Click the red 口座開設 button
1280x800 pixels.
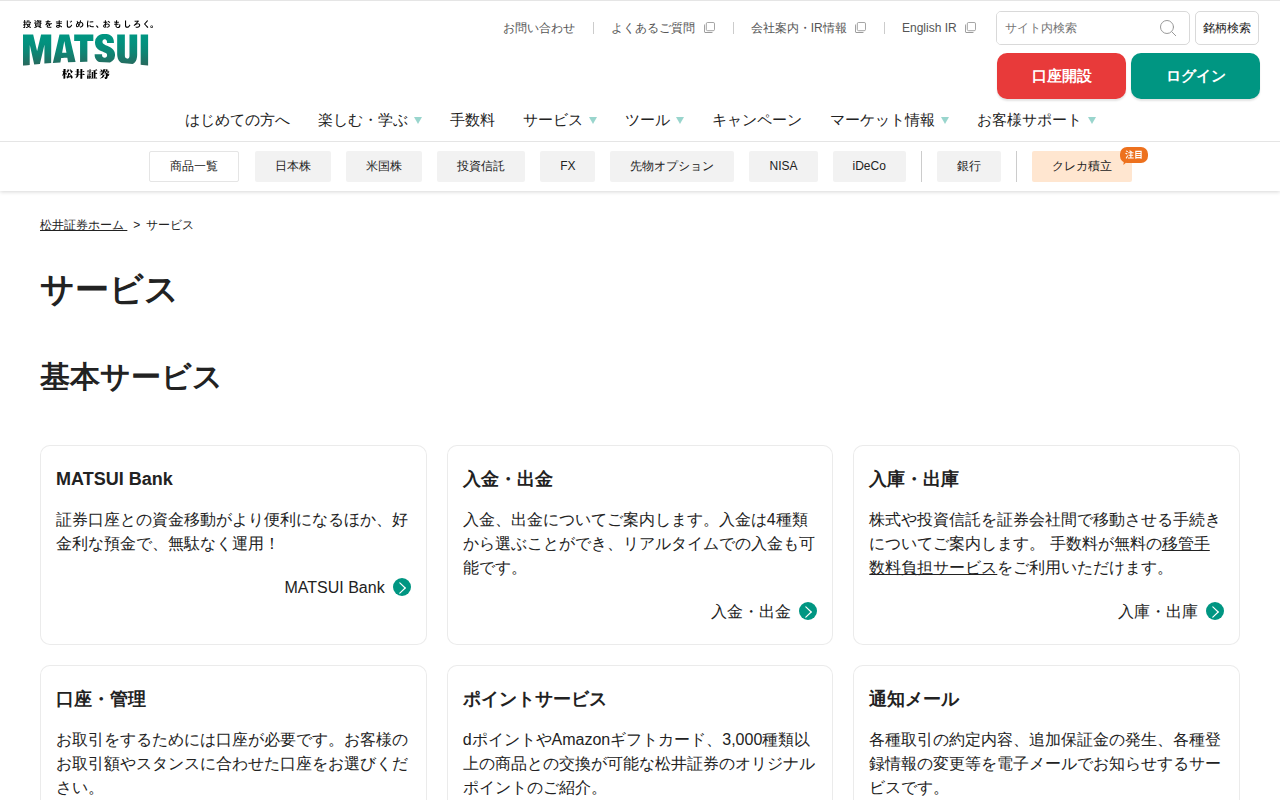pyautogui.click(x=1061, y=76)
